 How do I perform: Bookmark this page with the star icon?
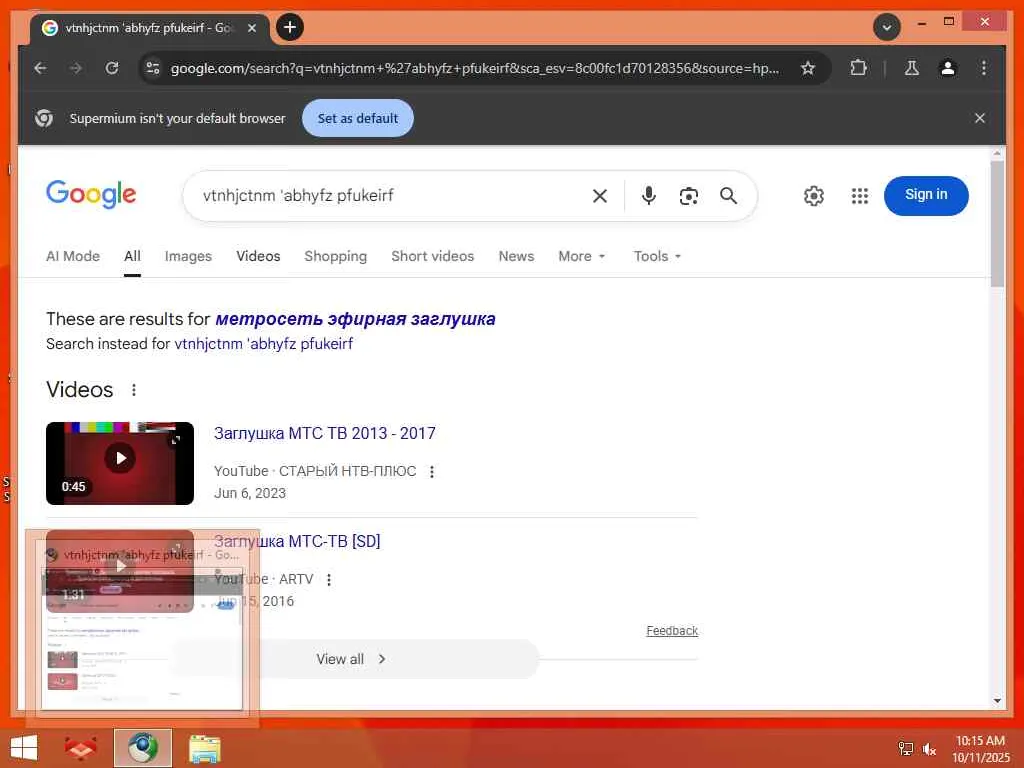point(808,68)
